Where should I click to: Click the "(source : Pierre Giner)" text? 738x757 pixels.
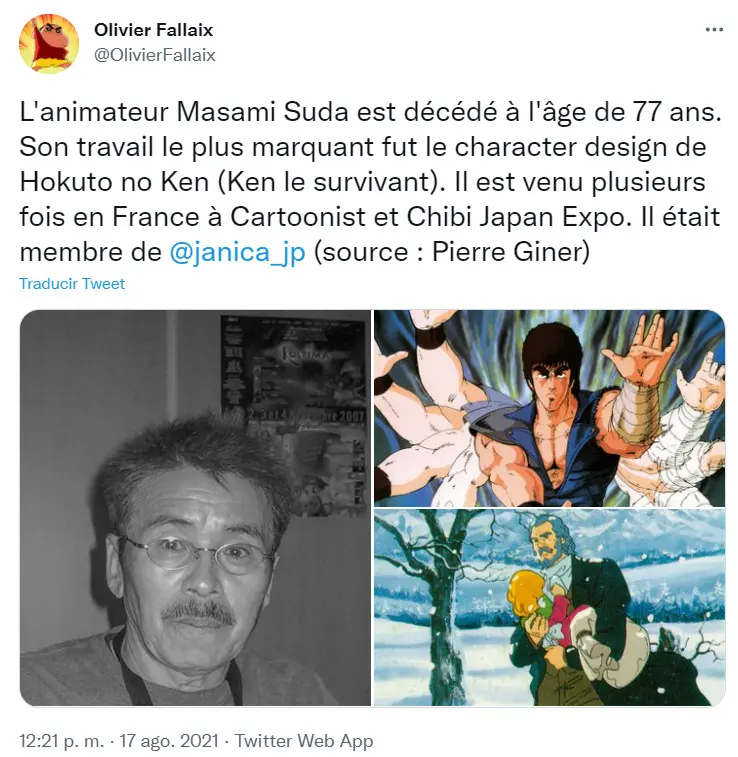(x=452, y=252)
